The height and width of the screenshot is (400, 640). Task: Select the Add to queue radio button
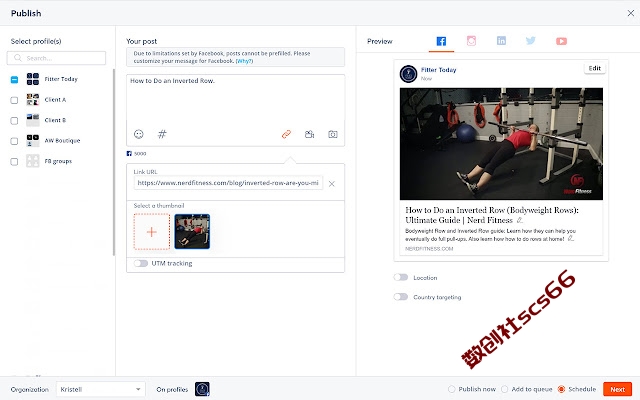click(504, 389)
